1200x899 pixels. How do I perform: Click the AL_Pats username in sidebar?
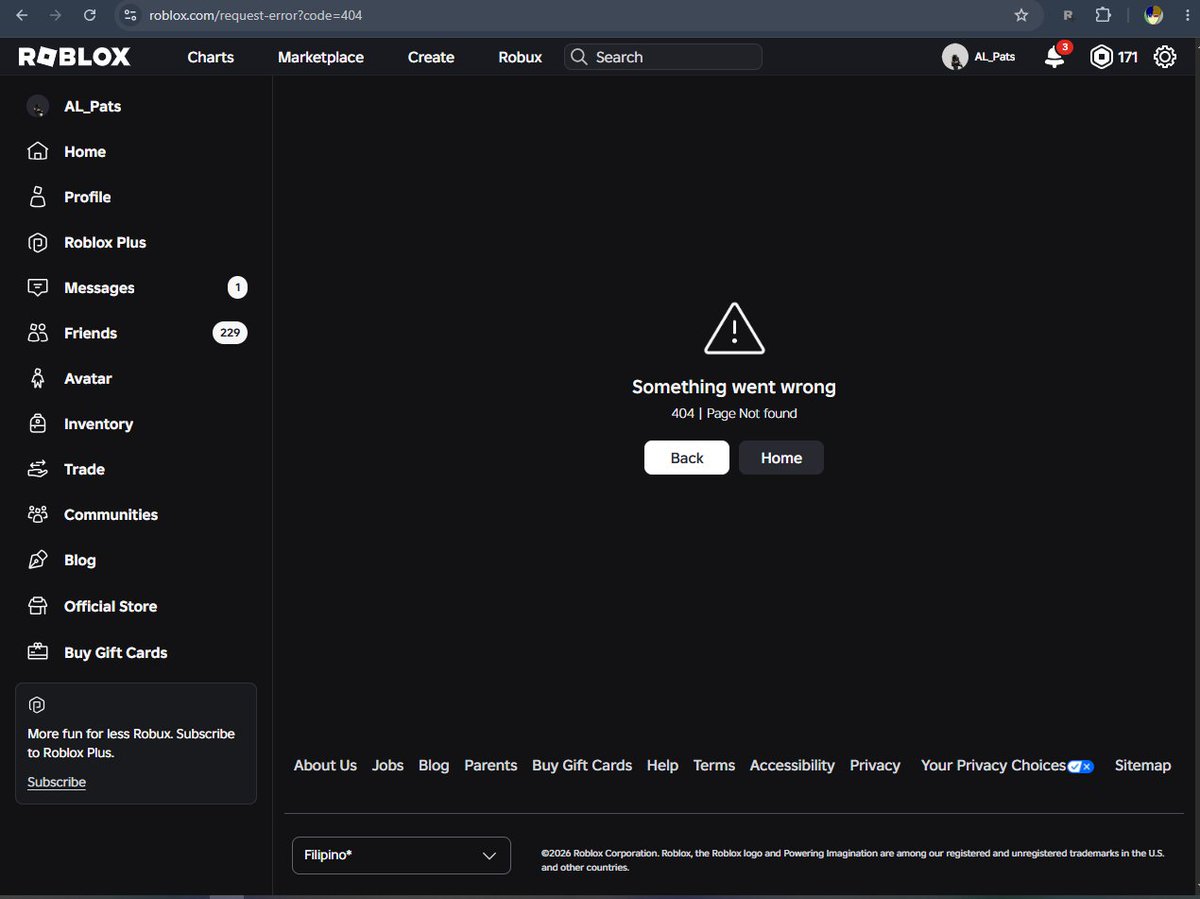[x=93, y=106]
